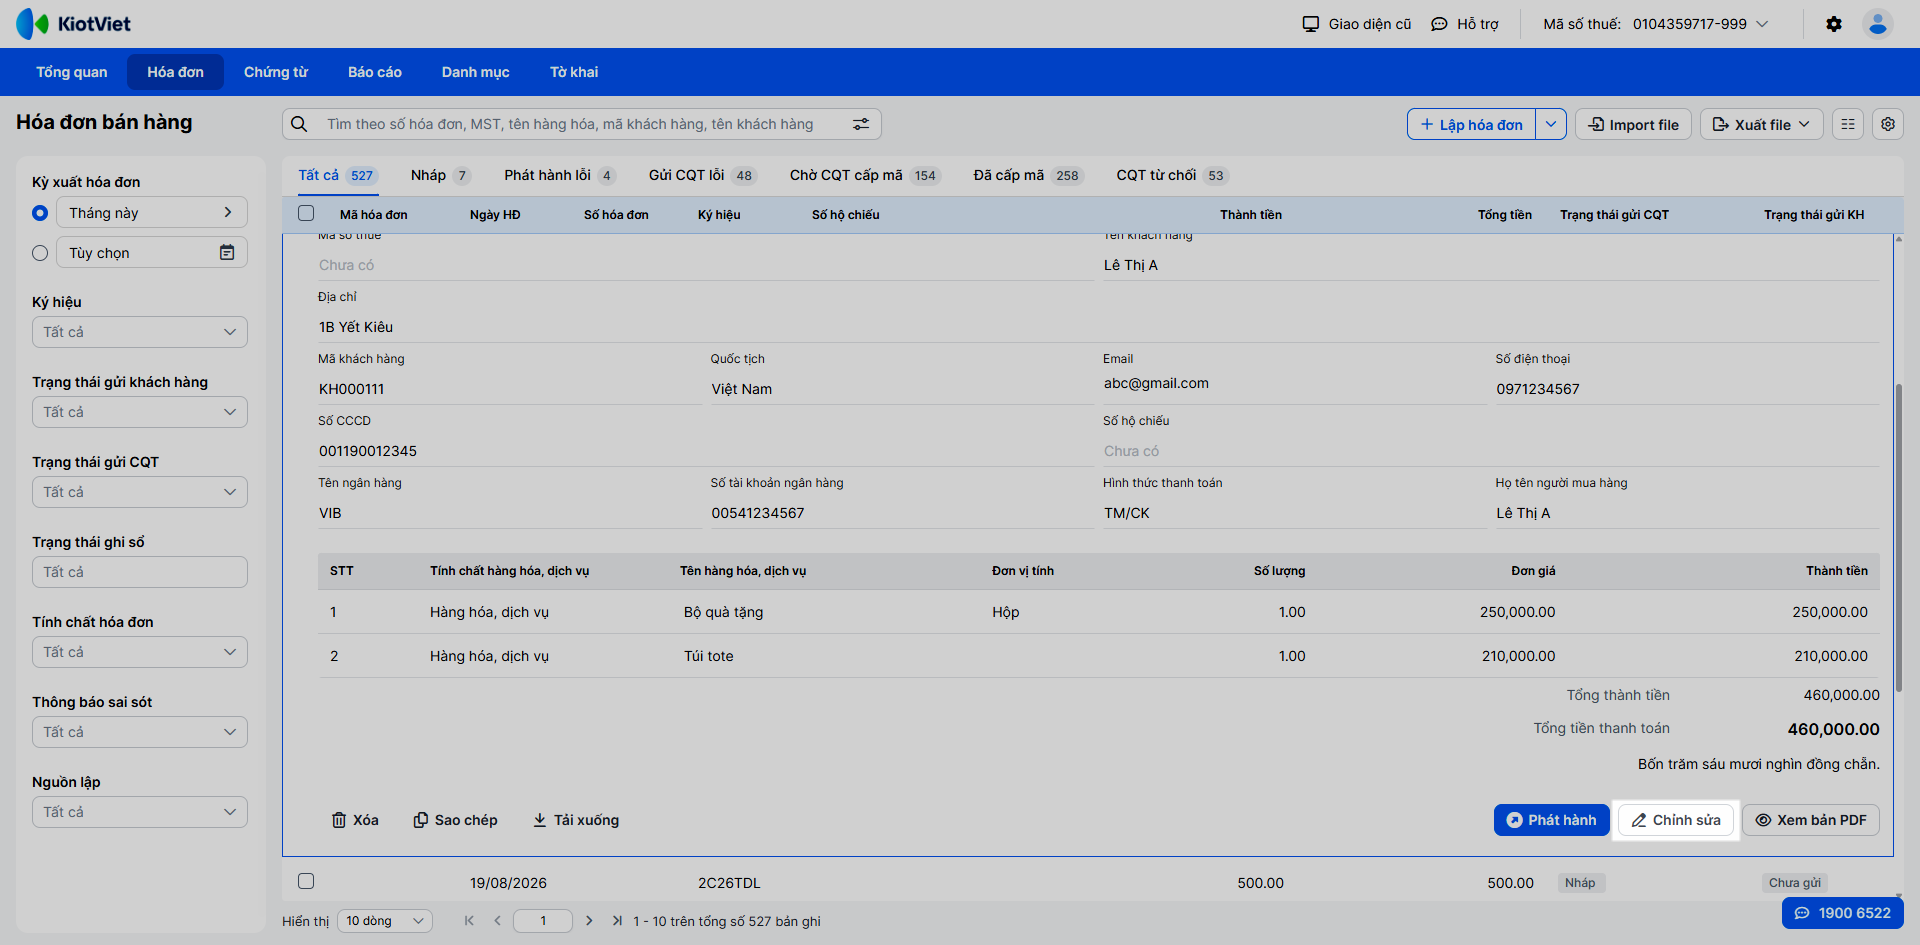Viewport: 1920px width, 945px height.
Task: Click the Túi tote item row
Action: (x=1099, y=656)
